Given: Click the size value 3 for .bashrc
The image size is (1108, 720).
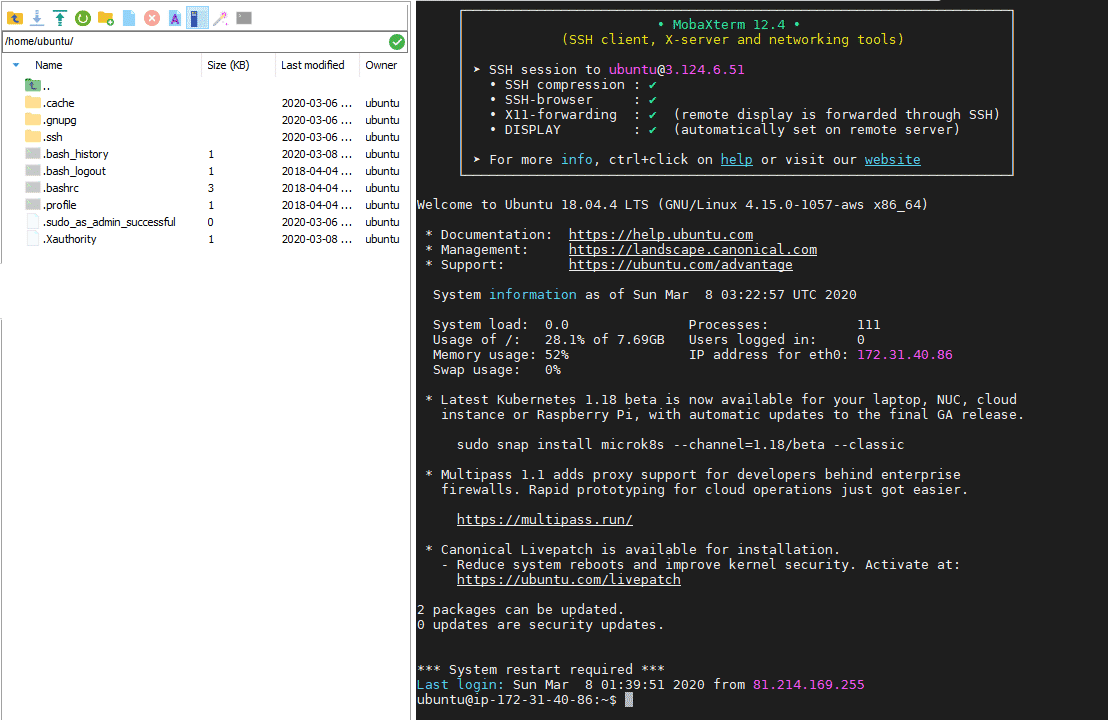Looking at the screenshot, I should [x=211, y=188].
